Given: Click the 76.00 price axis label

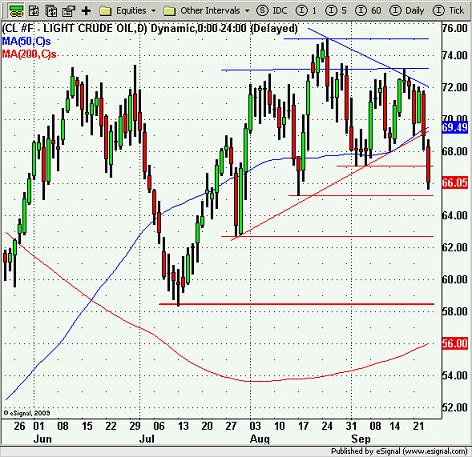Looking at the screenshot, I should (455, 28).
